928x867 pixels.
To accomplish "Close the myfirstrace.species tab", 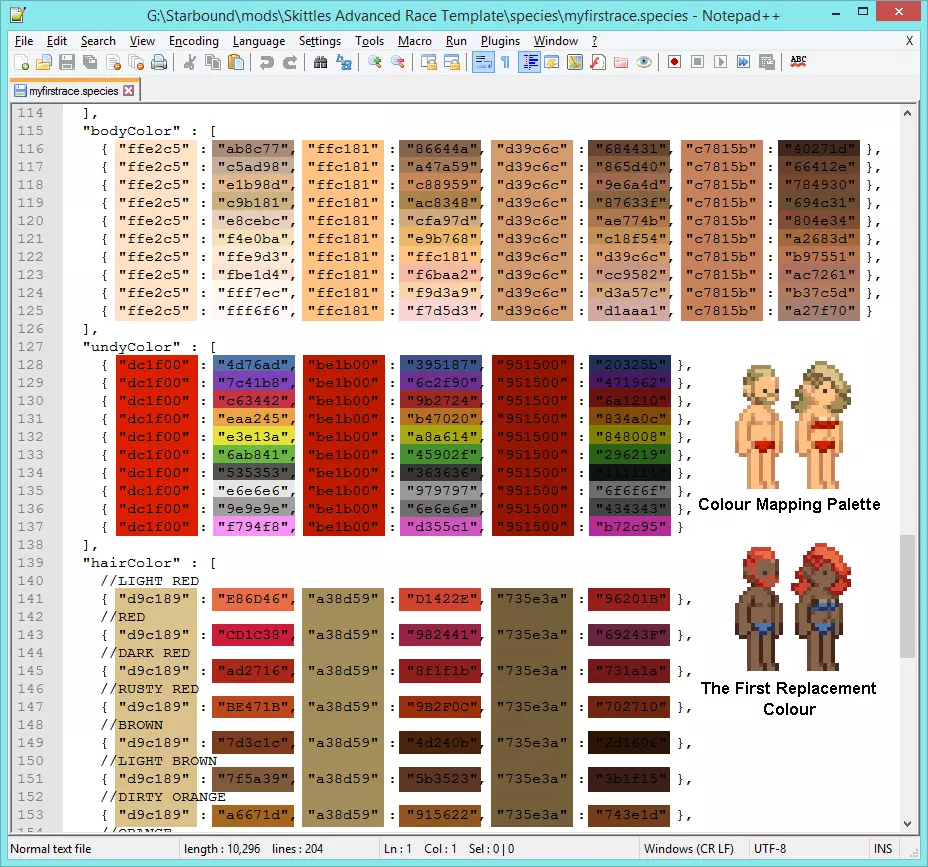I will coord(128,91).
